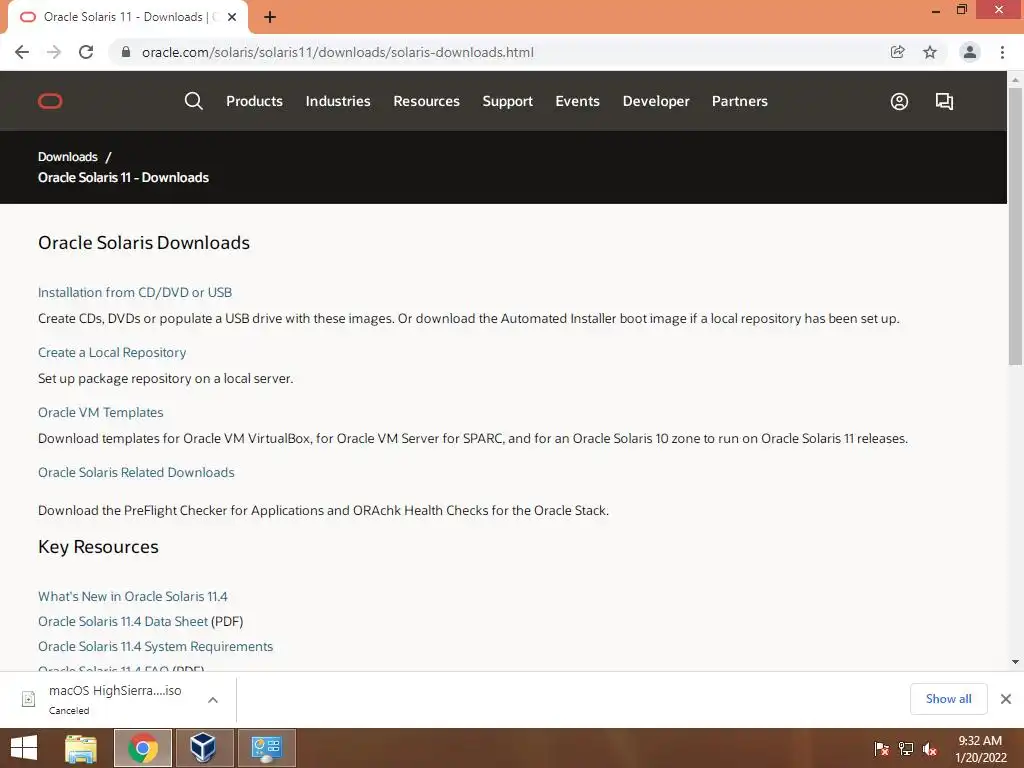The height and width of the screenshot is (768, 1024).
Task: Open the Developer menu
Action: pos(656,101)
